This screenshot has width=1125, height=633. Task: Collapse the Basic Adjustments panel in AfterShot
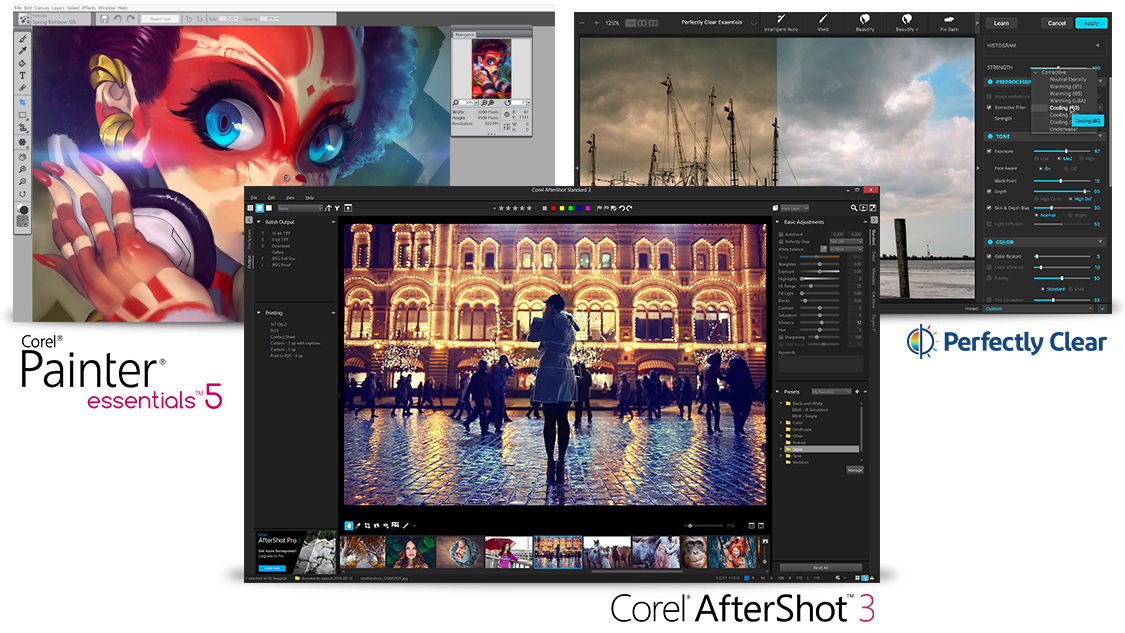pos(777,222)
